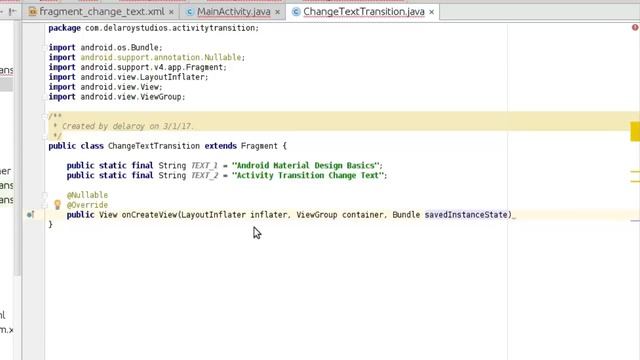Click the greyed import android.support.annotation.Nullable

tap(162, 58)
